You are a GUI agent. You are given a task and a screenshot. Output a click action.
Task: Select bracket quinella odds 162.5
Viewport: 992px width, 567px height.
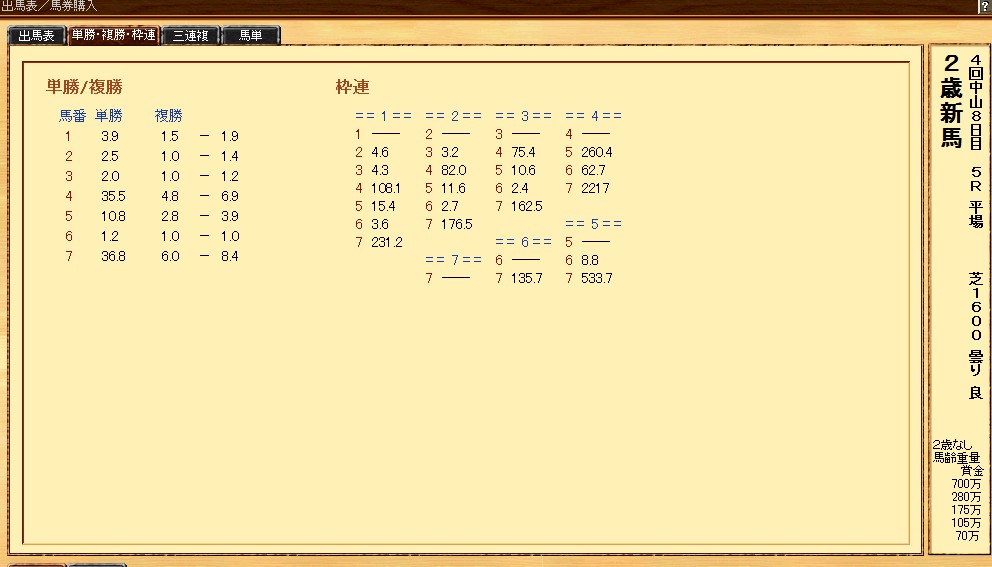pyautogui.click(x=526, y=206)
